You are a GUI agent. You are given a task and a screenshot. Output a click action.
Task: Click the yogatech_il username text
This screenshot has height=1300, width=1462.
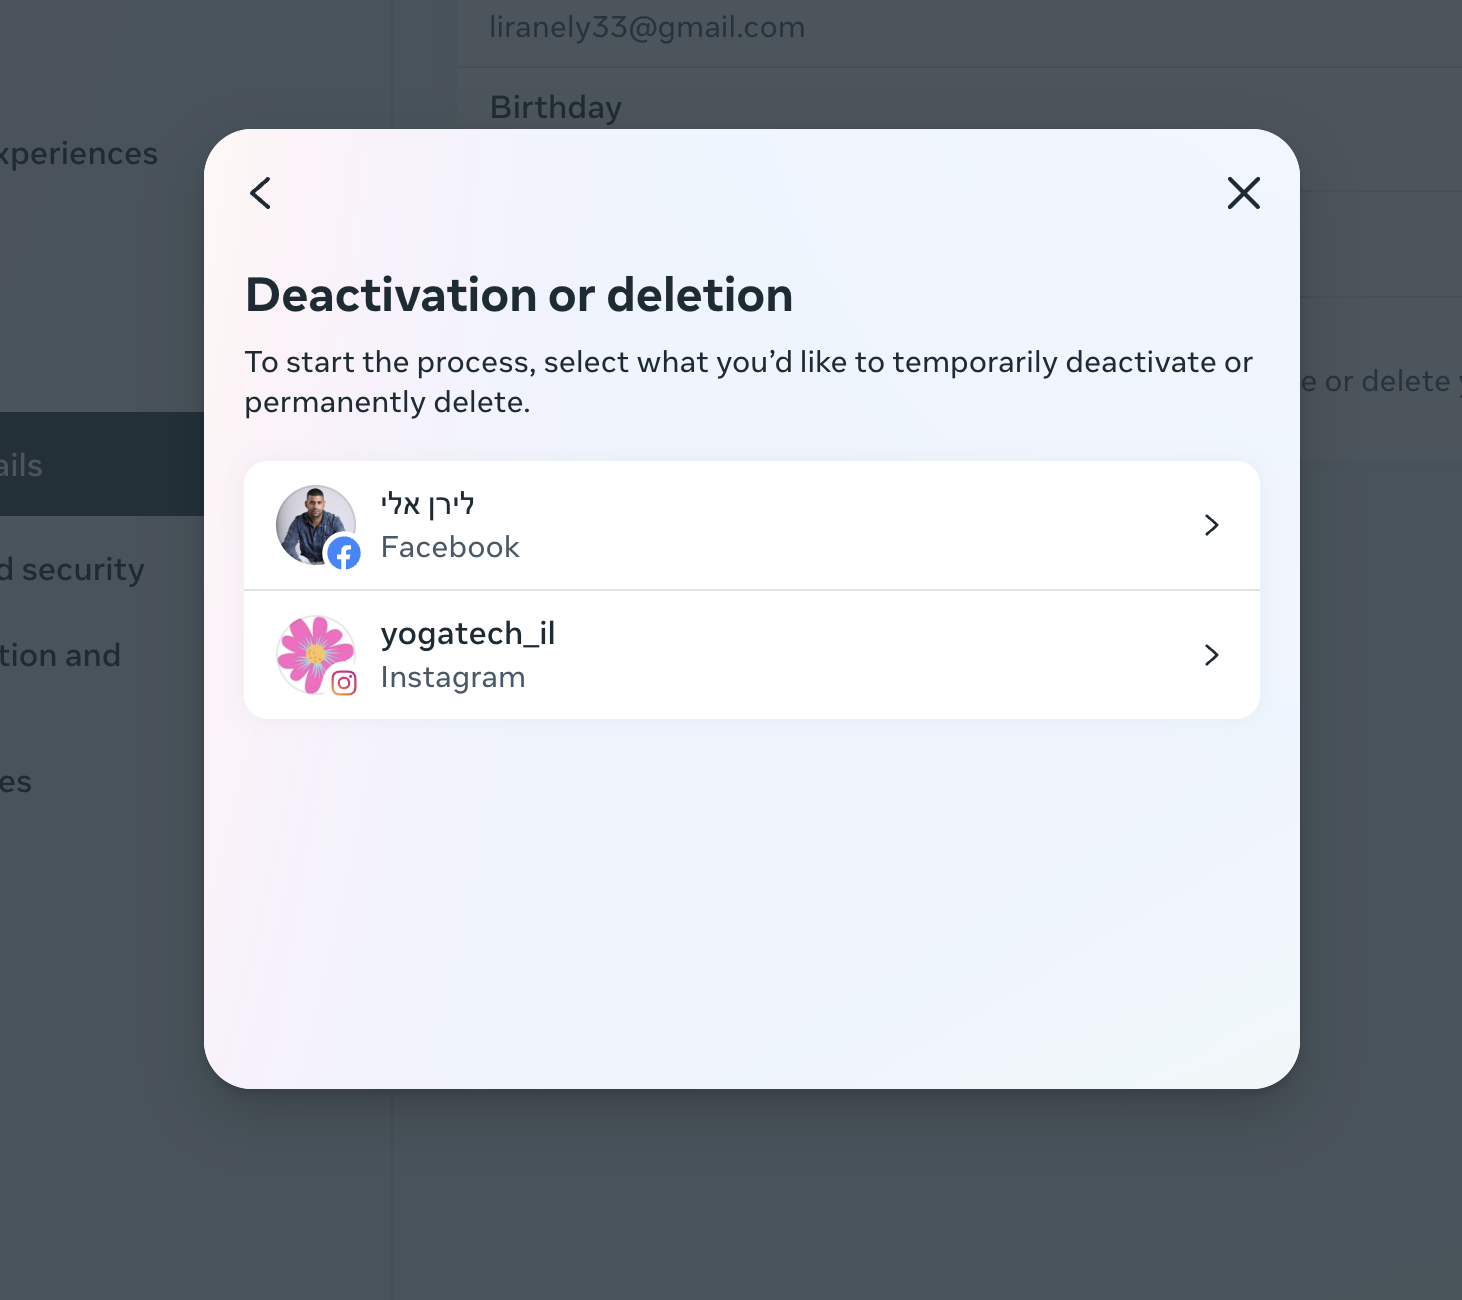coord(468,634)
